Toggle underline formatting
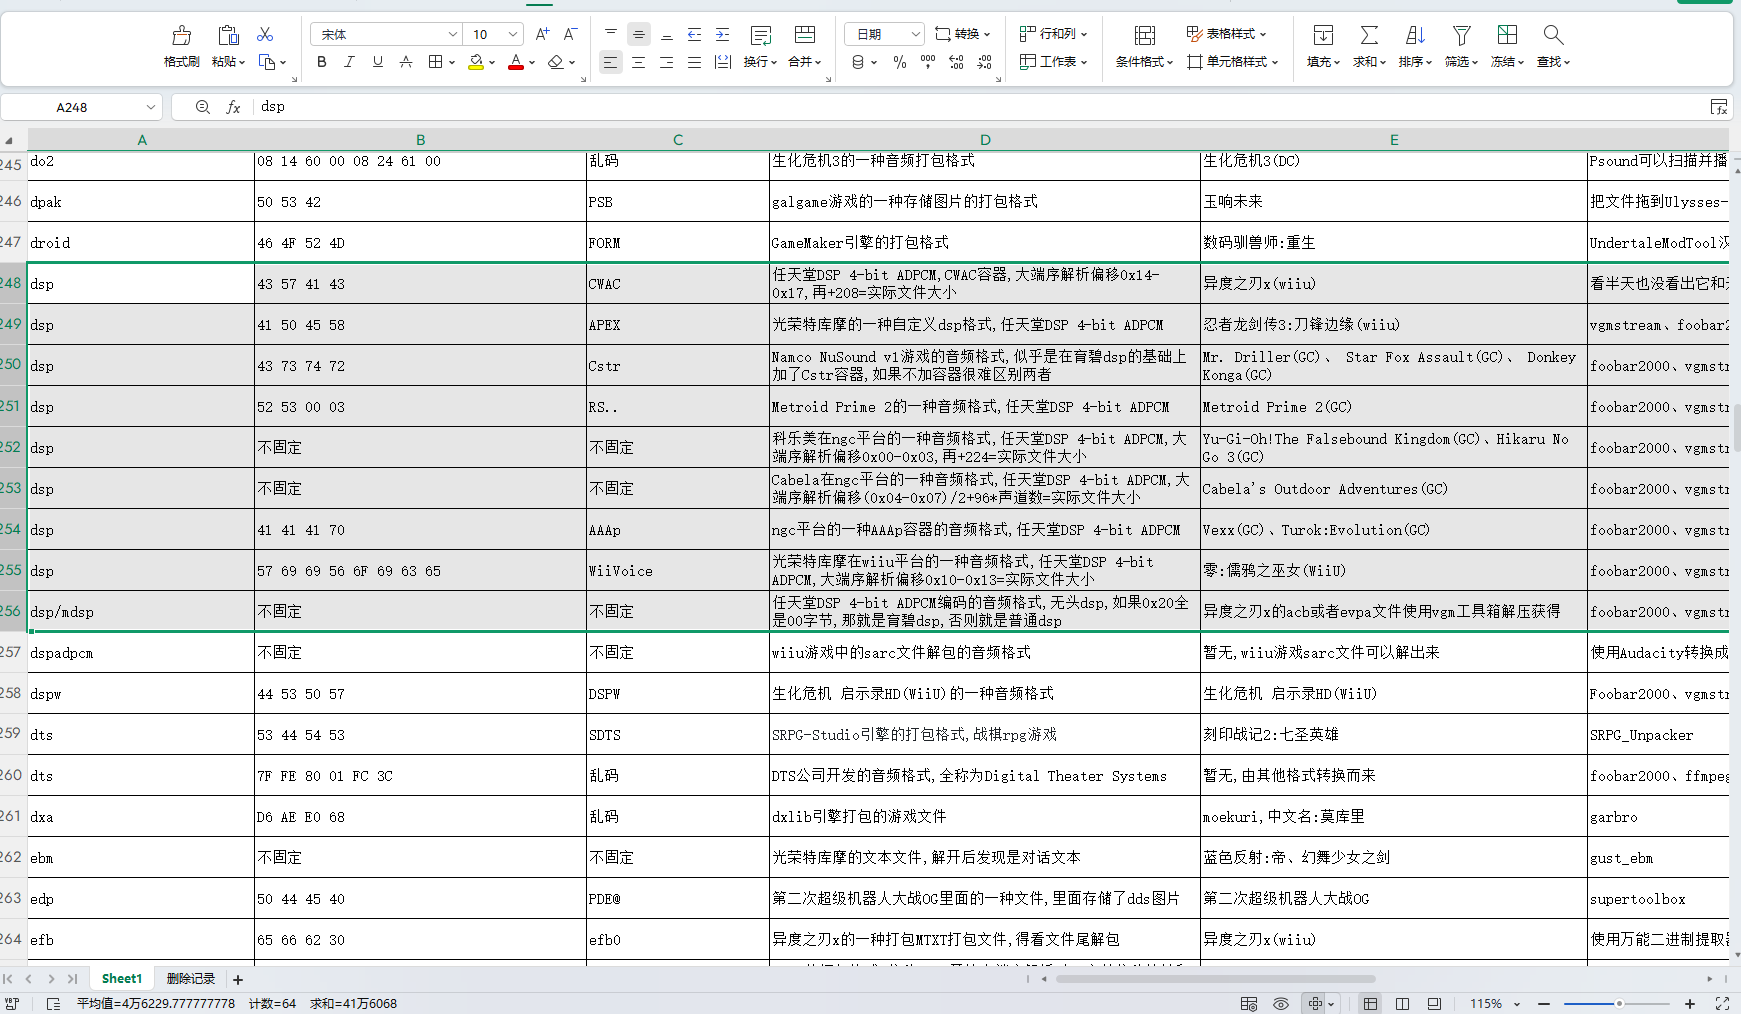Viewport: 1741px width, 1014px height. point(378,62)
